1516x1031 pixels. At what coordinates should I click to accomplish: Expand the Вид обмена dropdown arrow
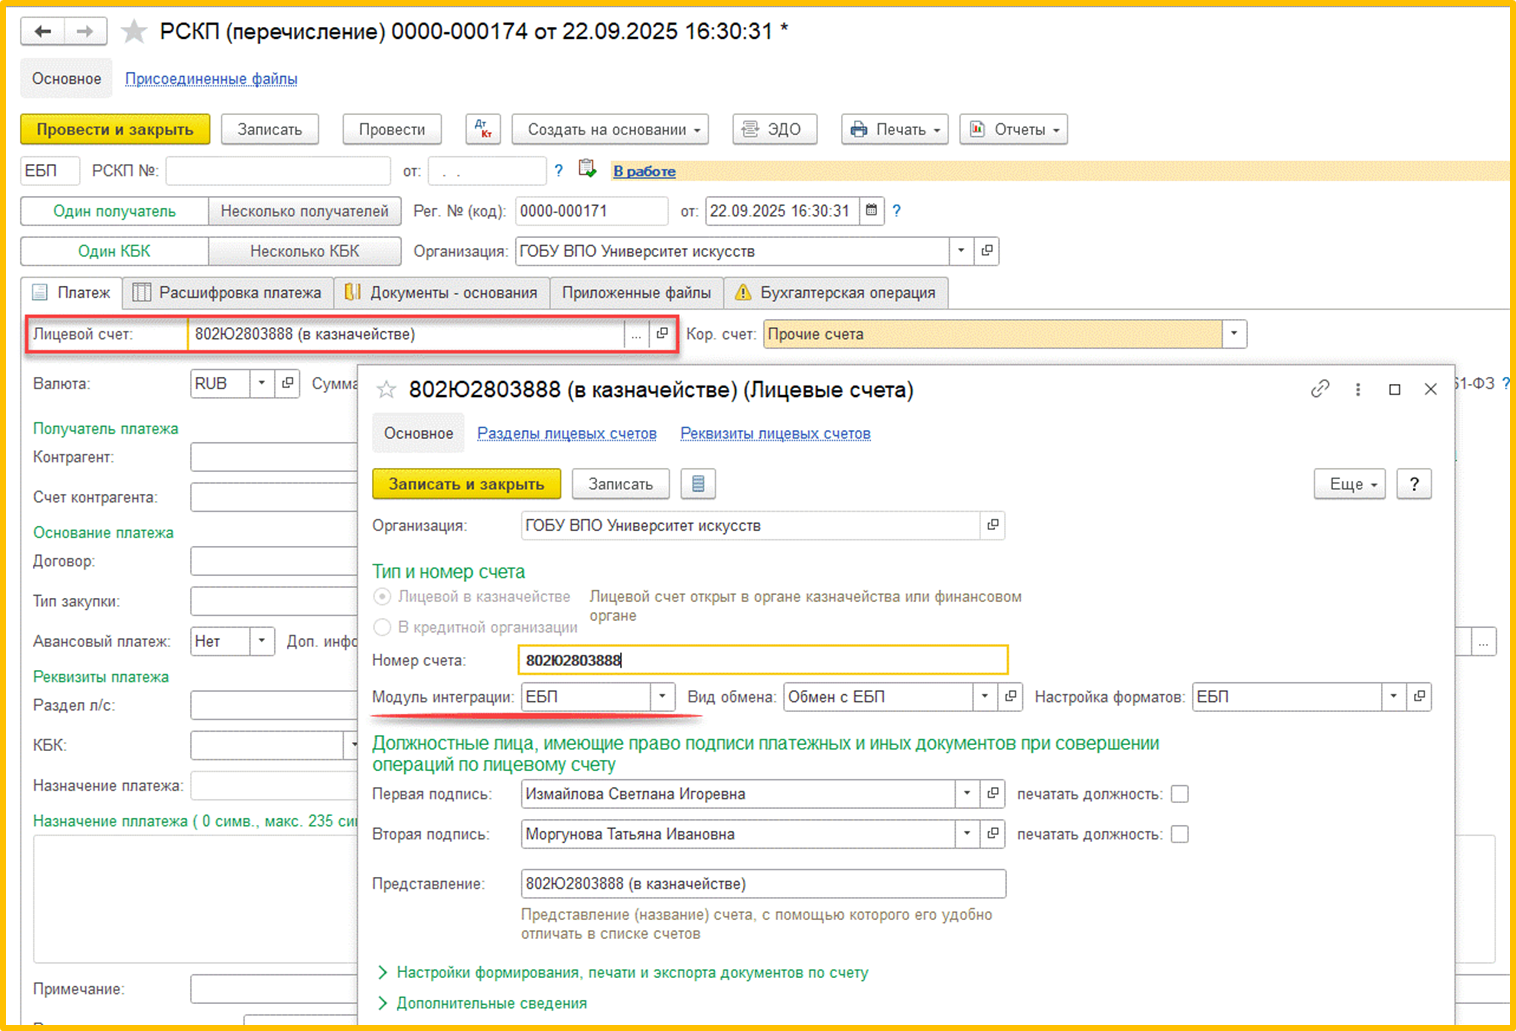(x=984, y=697)
